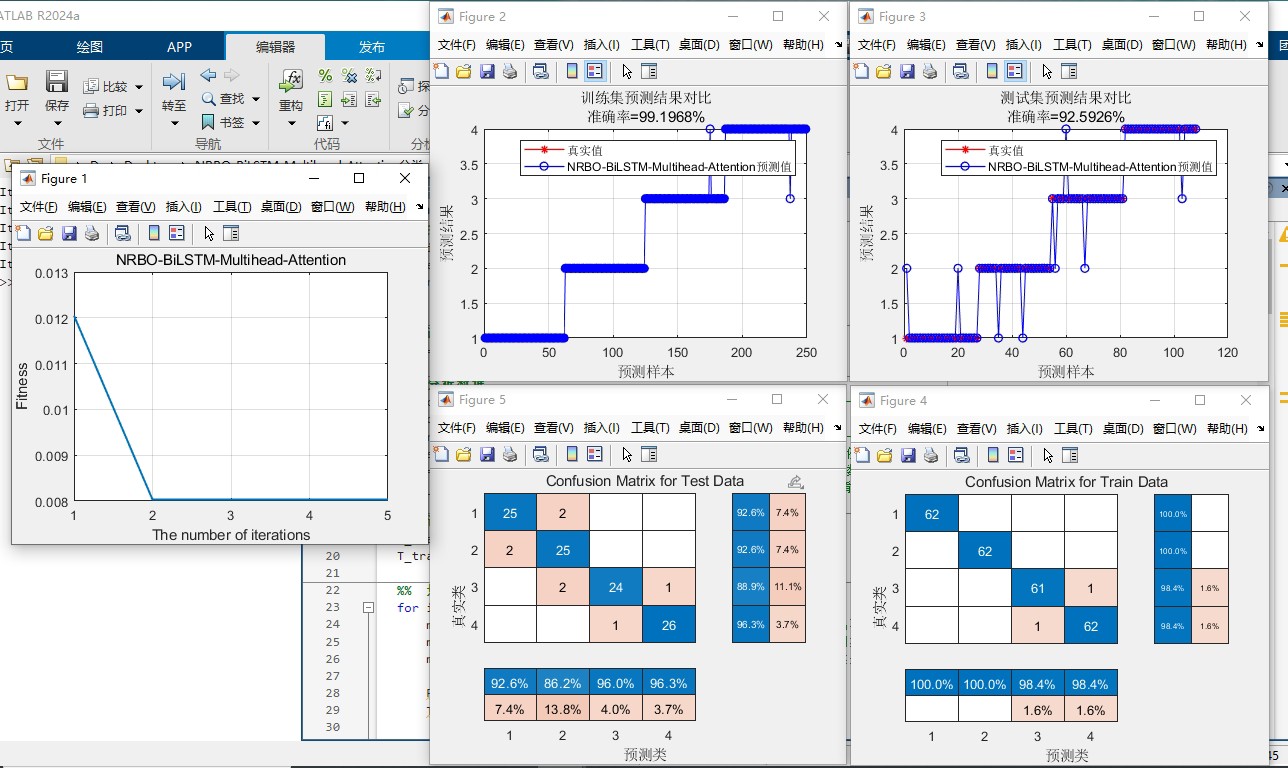Open 工具(T) menu in Figure 3

tap(1071, 45)
